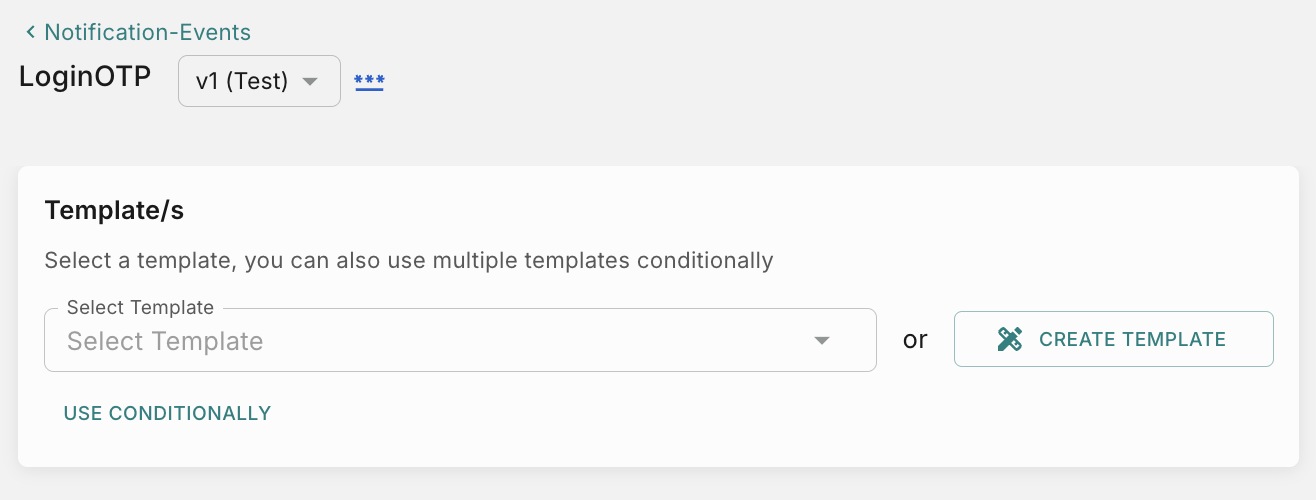1316x500 pixels.
Task: Focus the Select Template combo box
Action: 440,341
